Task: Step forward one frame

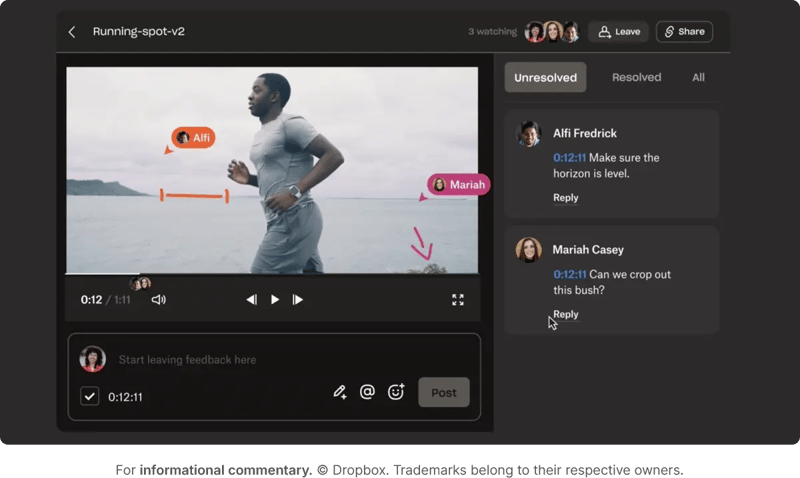Action: pyautogui.click(x=297, y=299)
